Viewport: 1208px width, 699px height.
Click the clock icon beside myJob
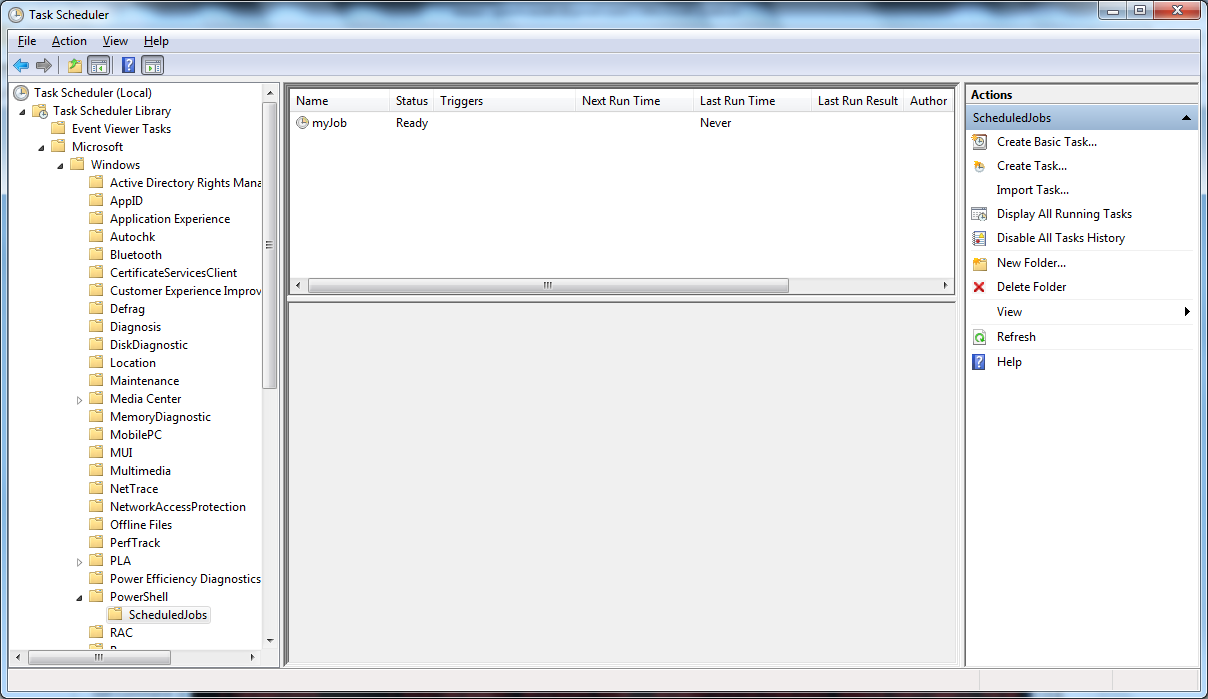point(303,123)
